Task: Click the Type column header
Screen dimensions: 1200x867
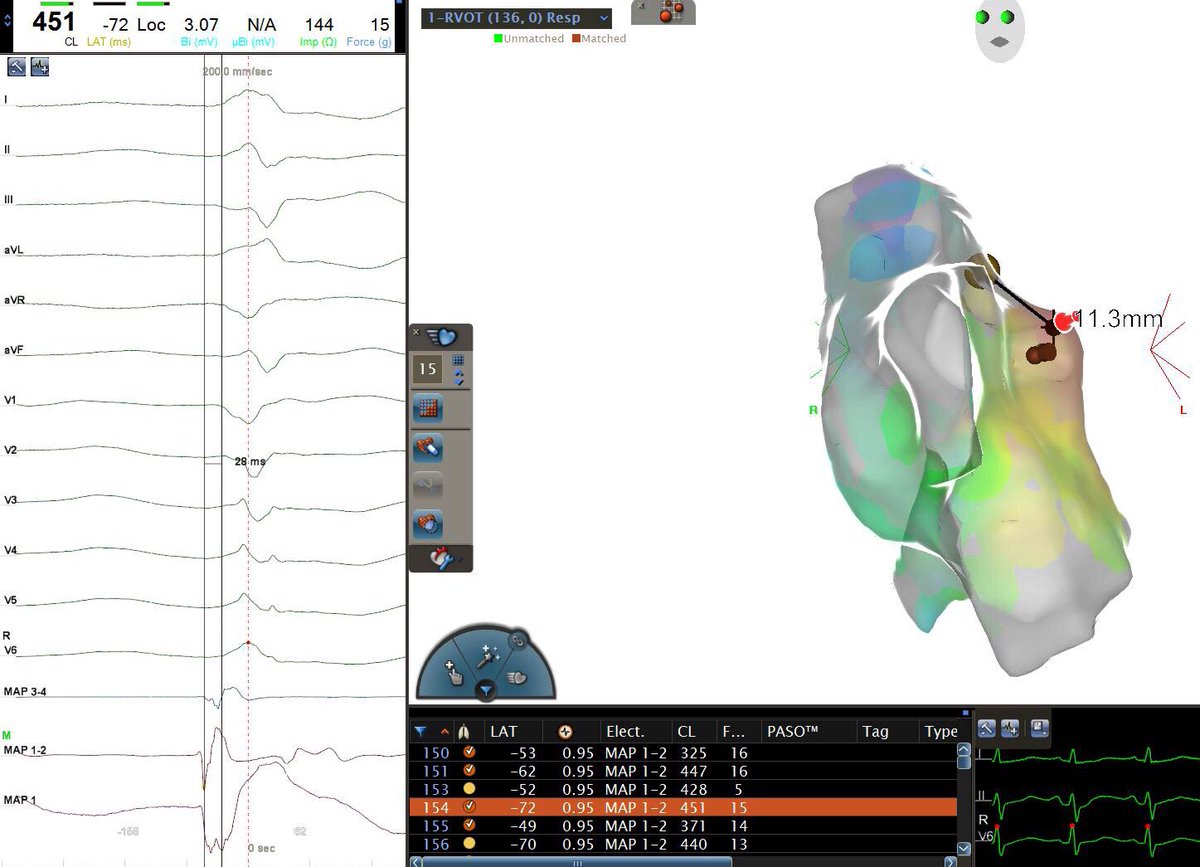Action: tap(941, 731)
